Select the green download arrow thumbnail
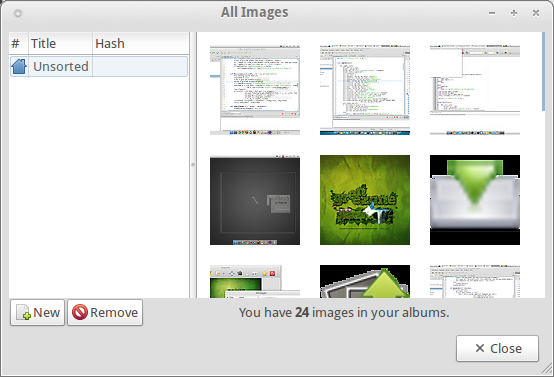 [475, 200]
